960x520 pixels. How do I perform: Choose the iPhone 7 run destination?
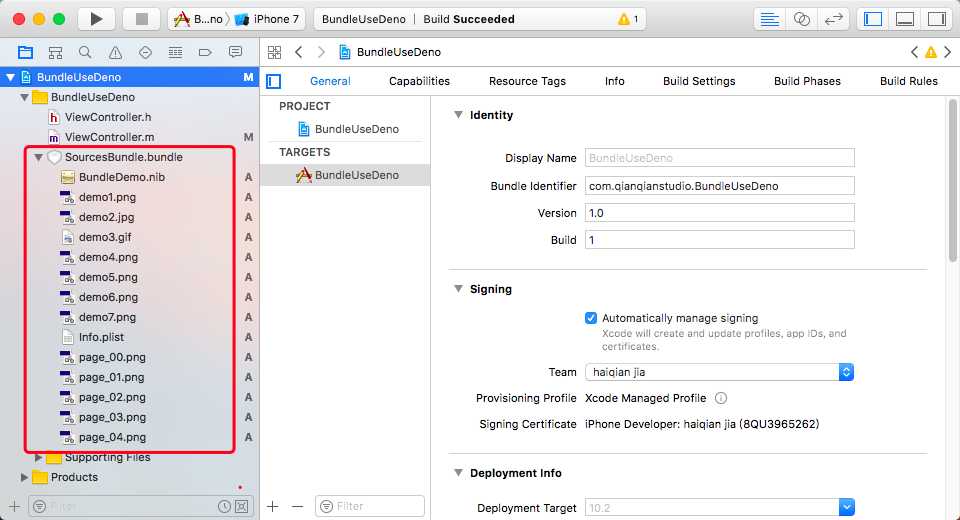click(x=267, y=19)
